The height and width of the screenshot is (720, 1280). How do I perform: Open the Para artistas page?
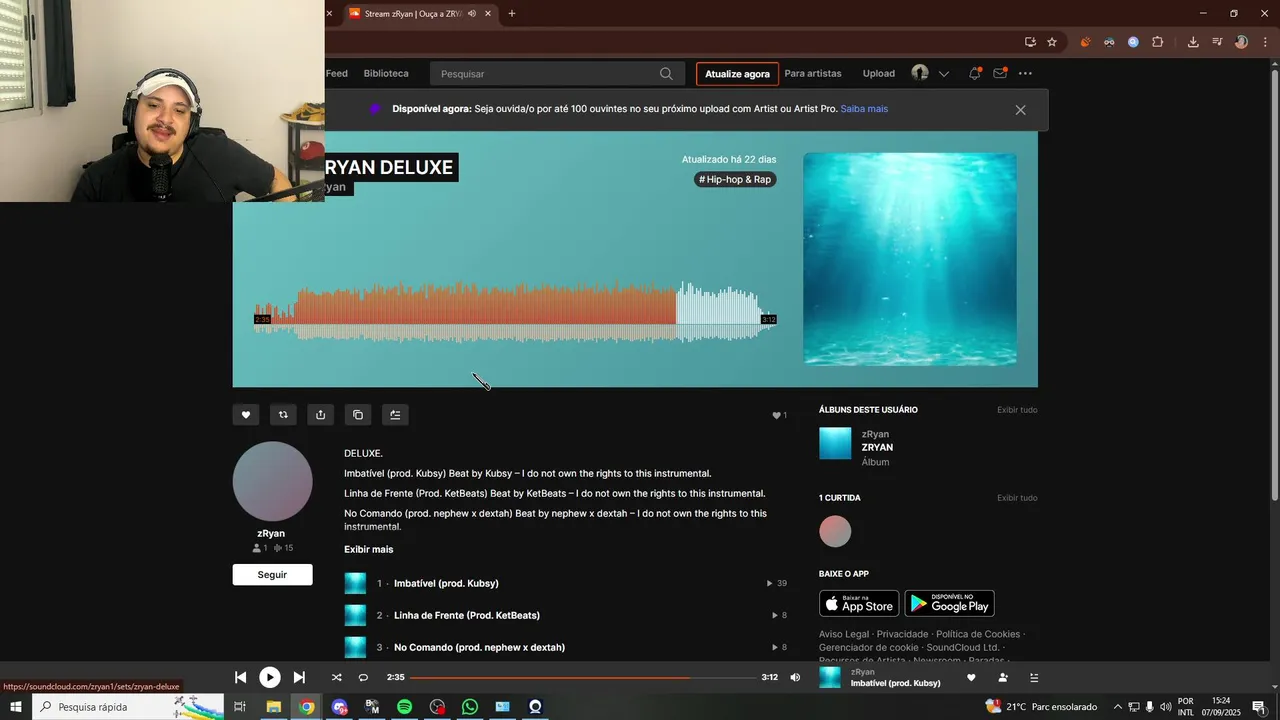813,73
